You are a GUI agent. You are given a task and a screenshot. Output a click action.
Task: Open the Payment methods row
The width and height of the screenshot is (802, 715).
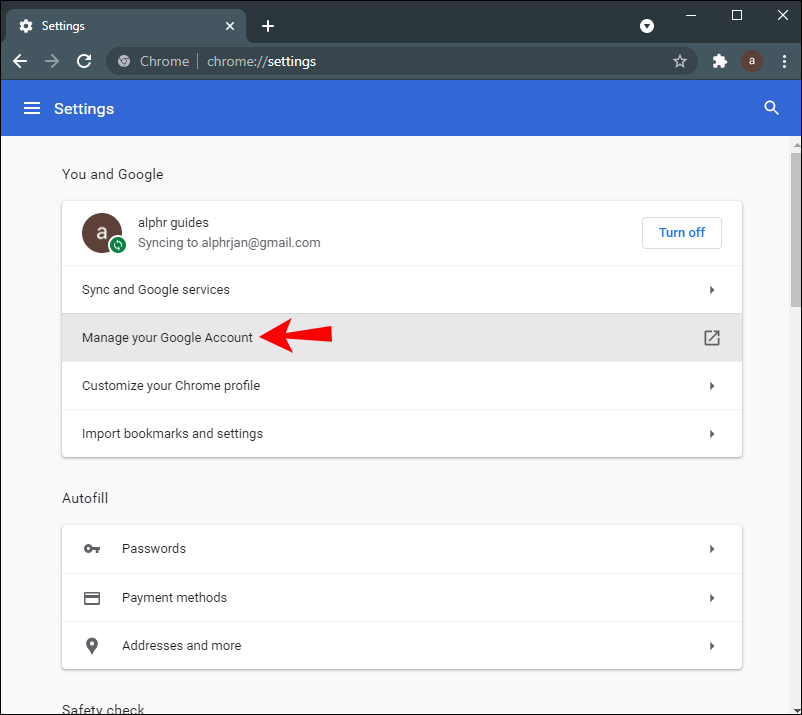[402, 598]
